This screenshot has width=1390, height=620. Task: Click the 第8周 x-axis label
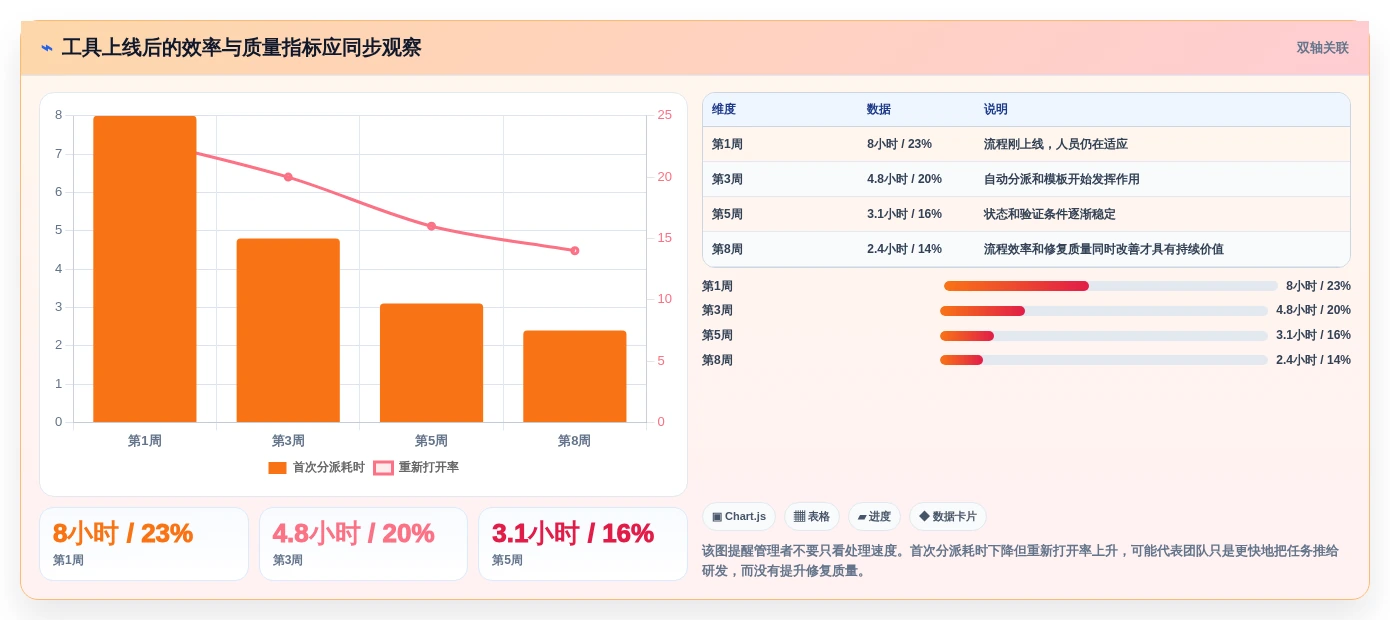[575, 441]
